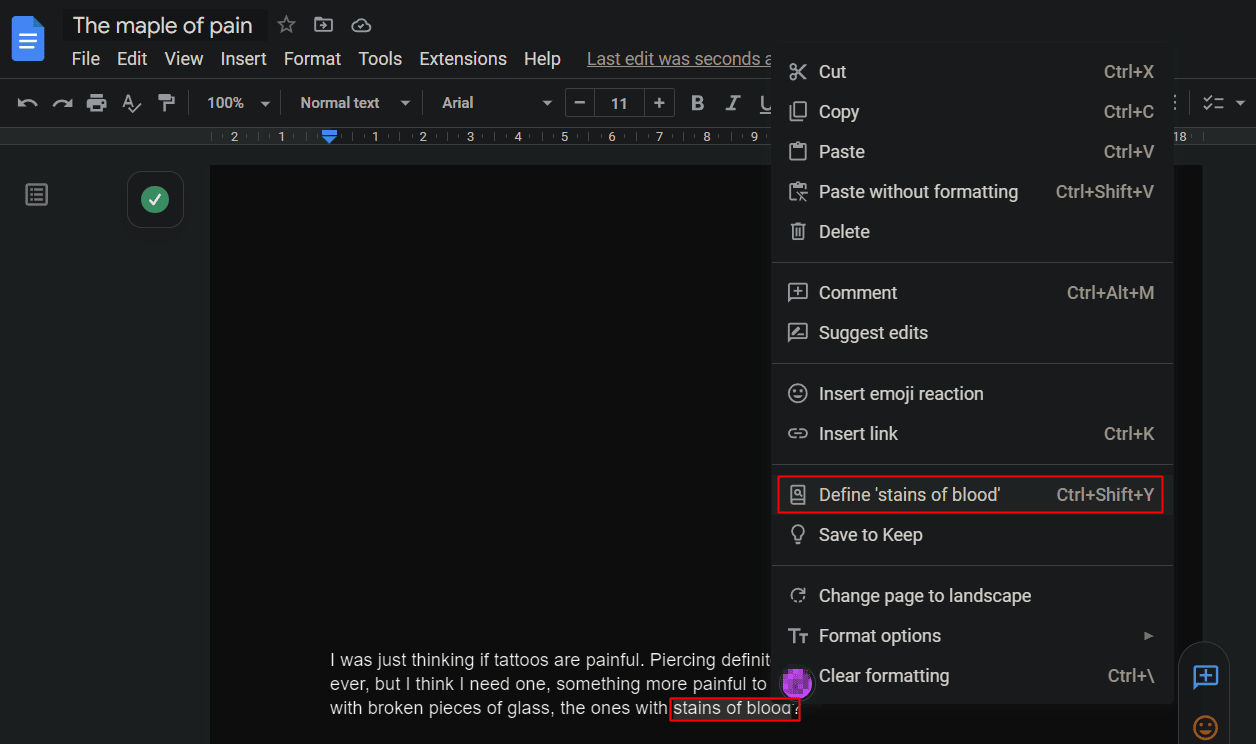This screenshot has height=744, width=1256.
Task: Click the left indent marker on ruler
Action: pyautogui.click(x=330, y=137)
